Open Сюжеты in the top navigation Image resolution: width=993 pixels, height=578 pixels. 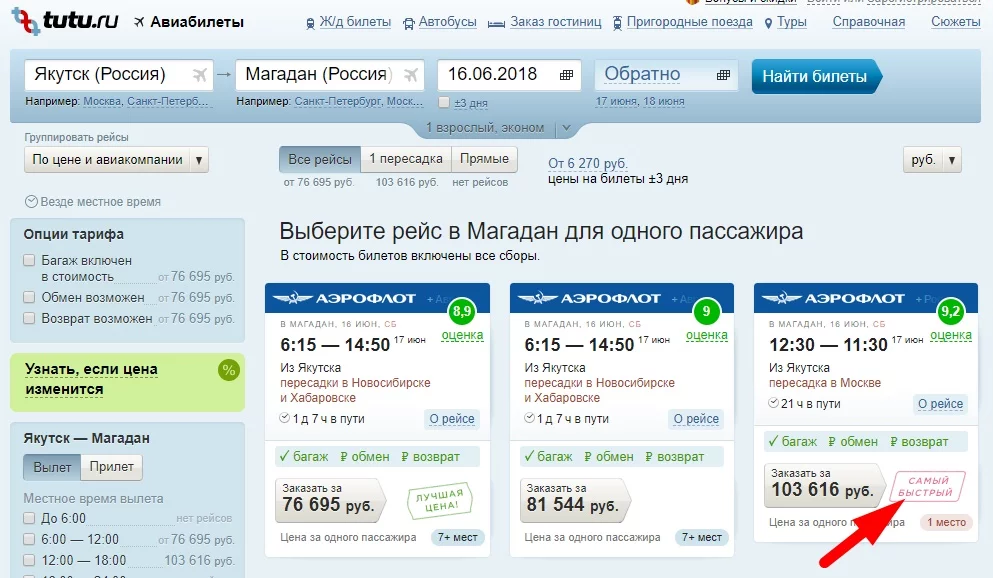pyautogui.click(x=956, y=22)
